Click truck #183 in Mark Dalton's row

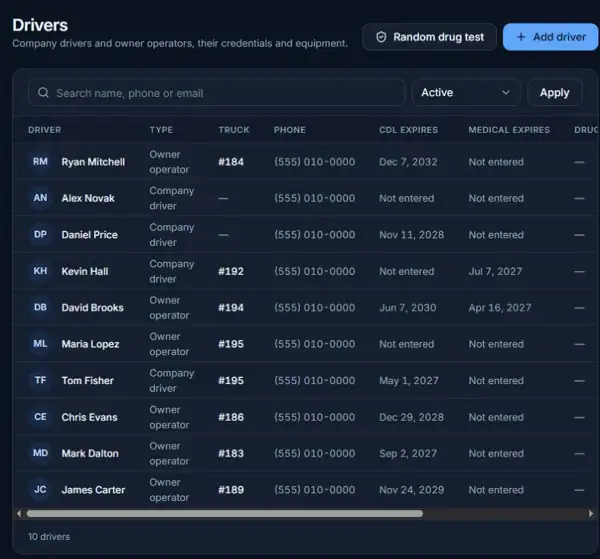(x=231, y=453)
